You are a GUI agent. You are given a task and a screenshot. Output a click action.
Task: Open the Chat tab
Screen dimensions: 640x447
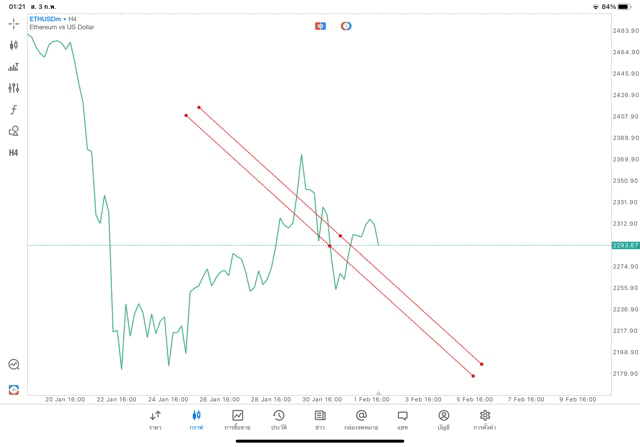tap(402, 420)
